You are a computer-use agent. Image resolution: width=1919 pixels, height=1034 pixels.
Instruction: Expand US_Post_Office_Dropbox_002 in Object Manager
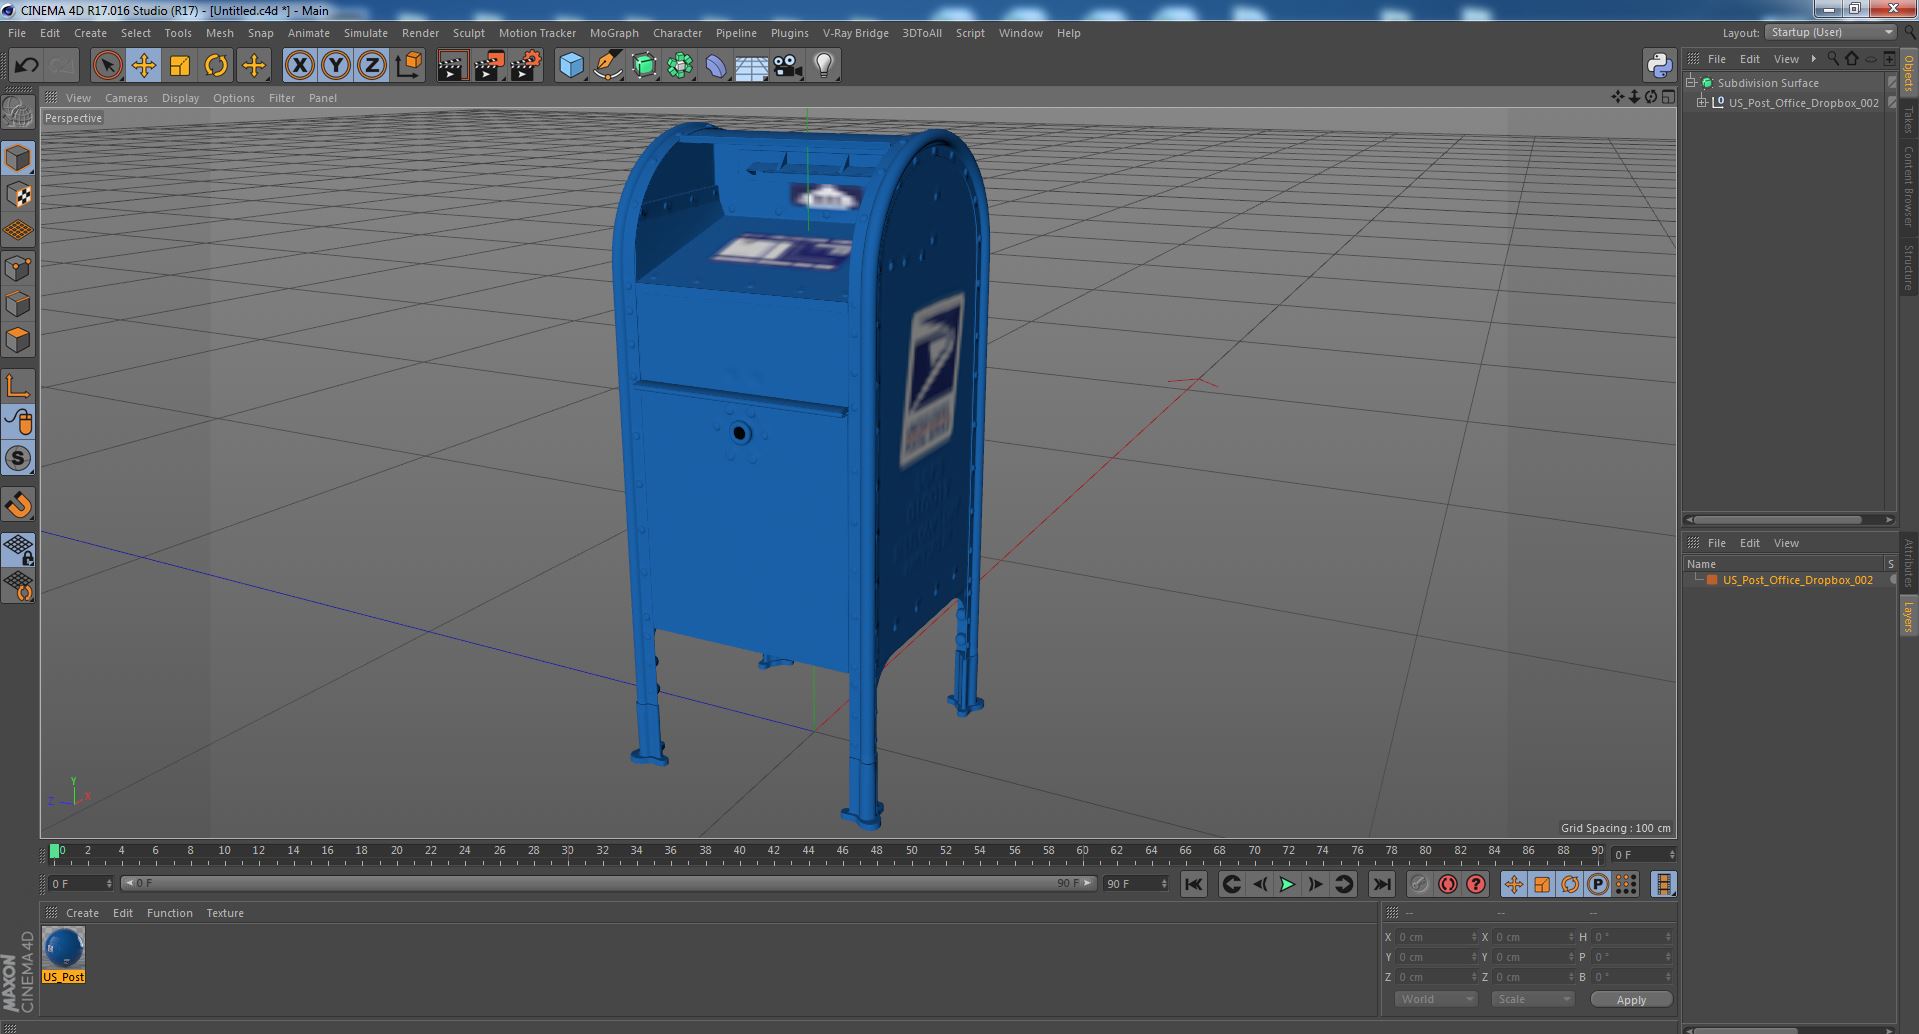(x=1702, y=102)
